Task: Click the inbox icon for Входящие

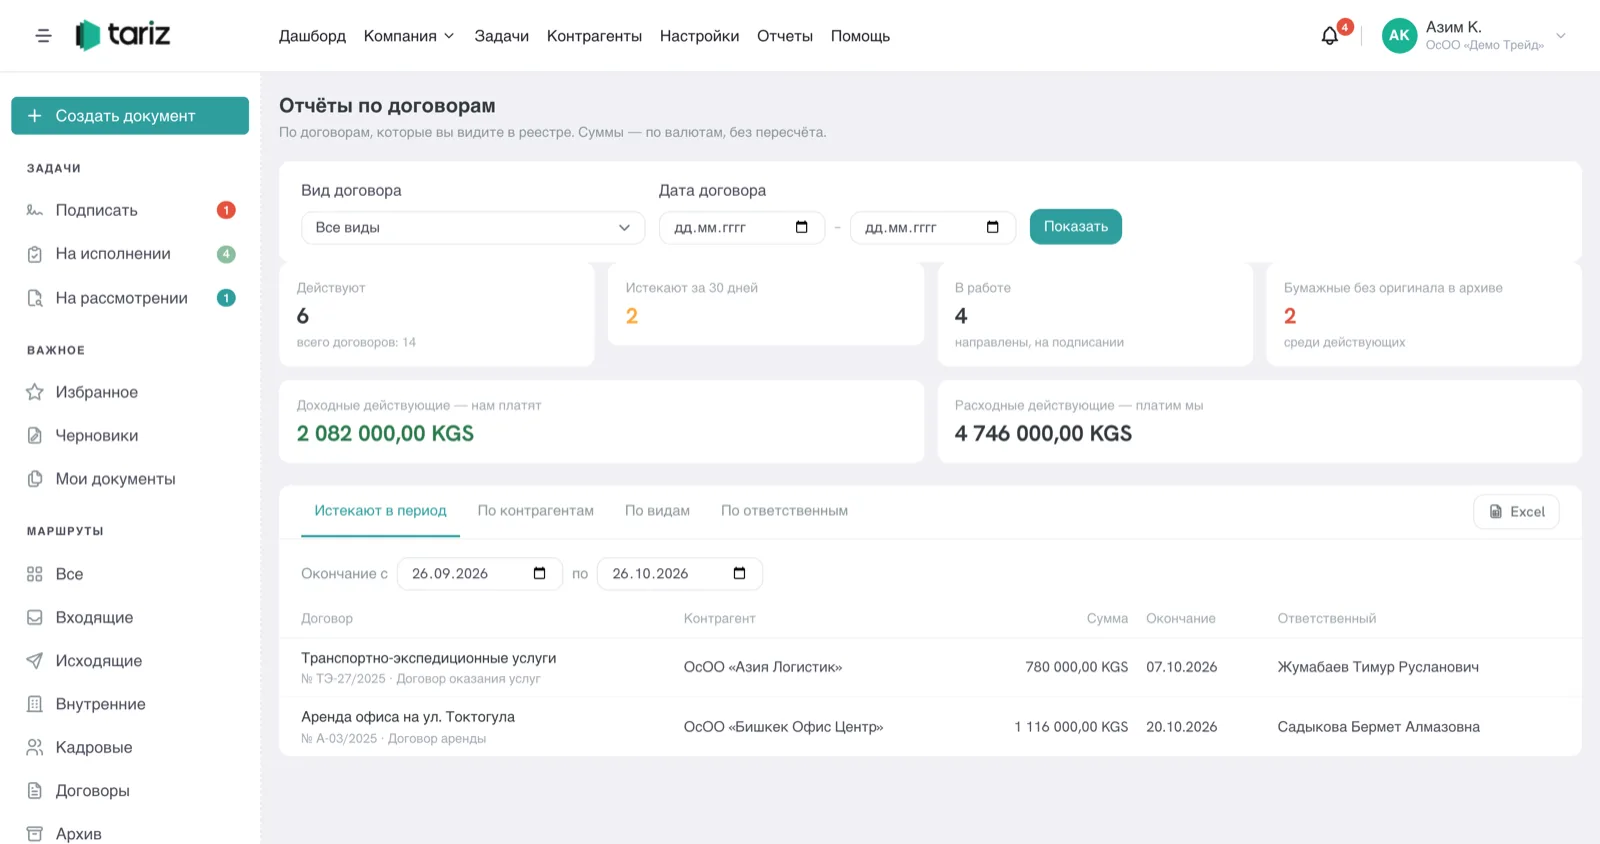Action: [x=35, y=617]
